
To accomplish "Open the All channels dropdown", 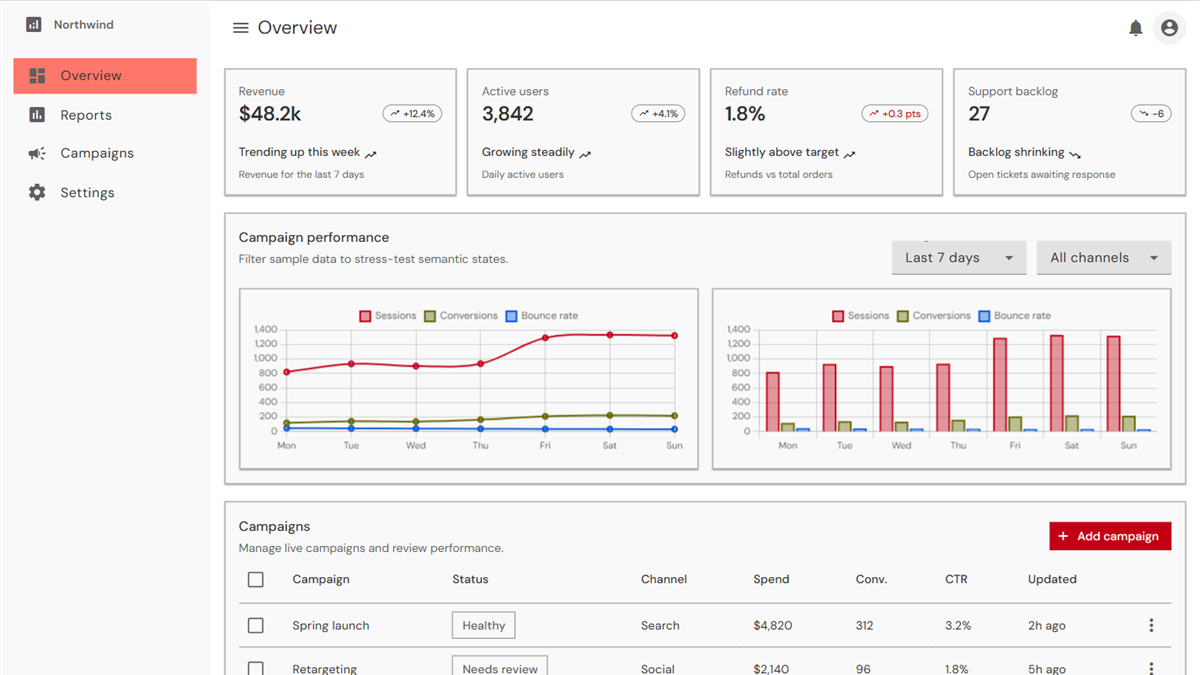I will pyautogui.click(x=1104, y=258).
